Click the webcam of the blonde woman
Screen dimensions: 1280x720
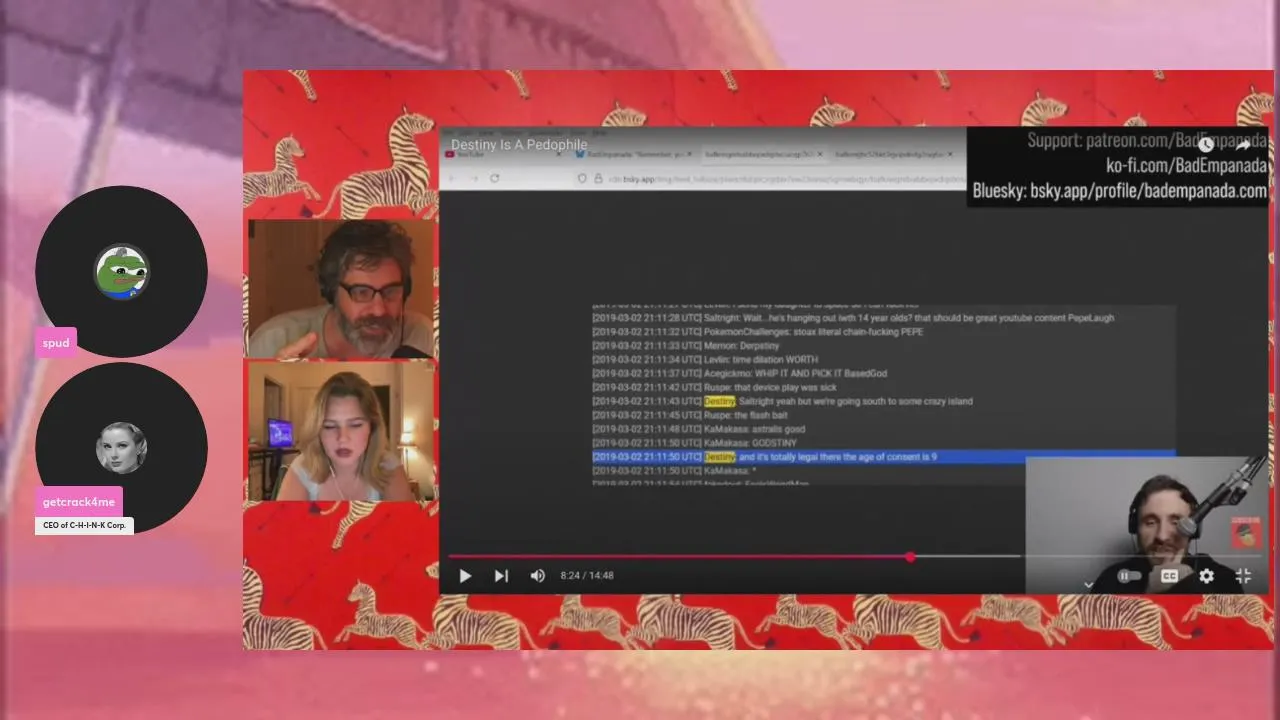pyautogui.click(x=341, y=431)
